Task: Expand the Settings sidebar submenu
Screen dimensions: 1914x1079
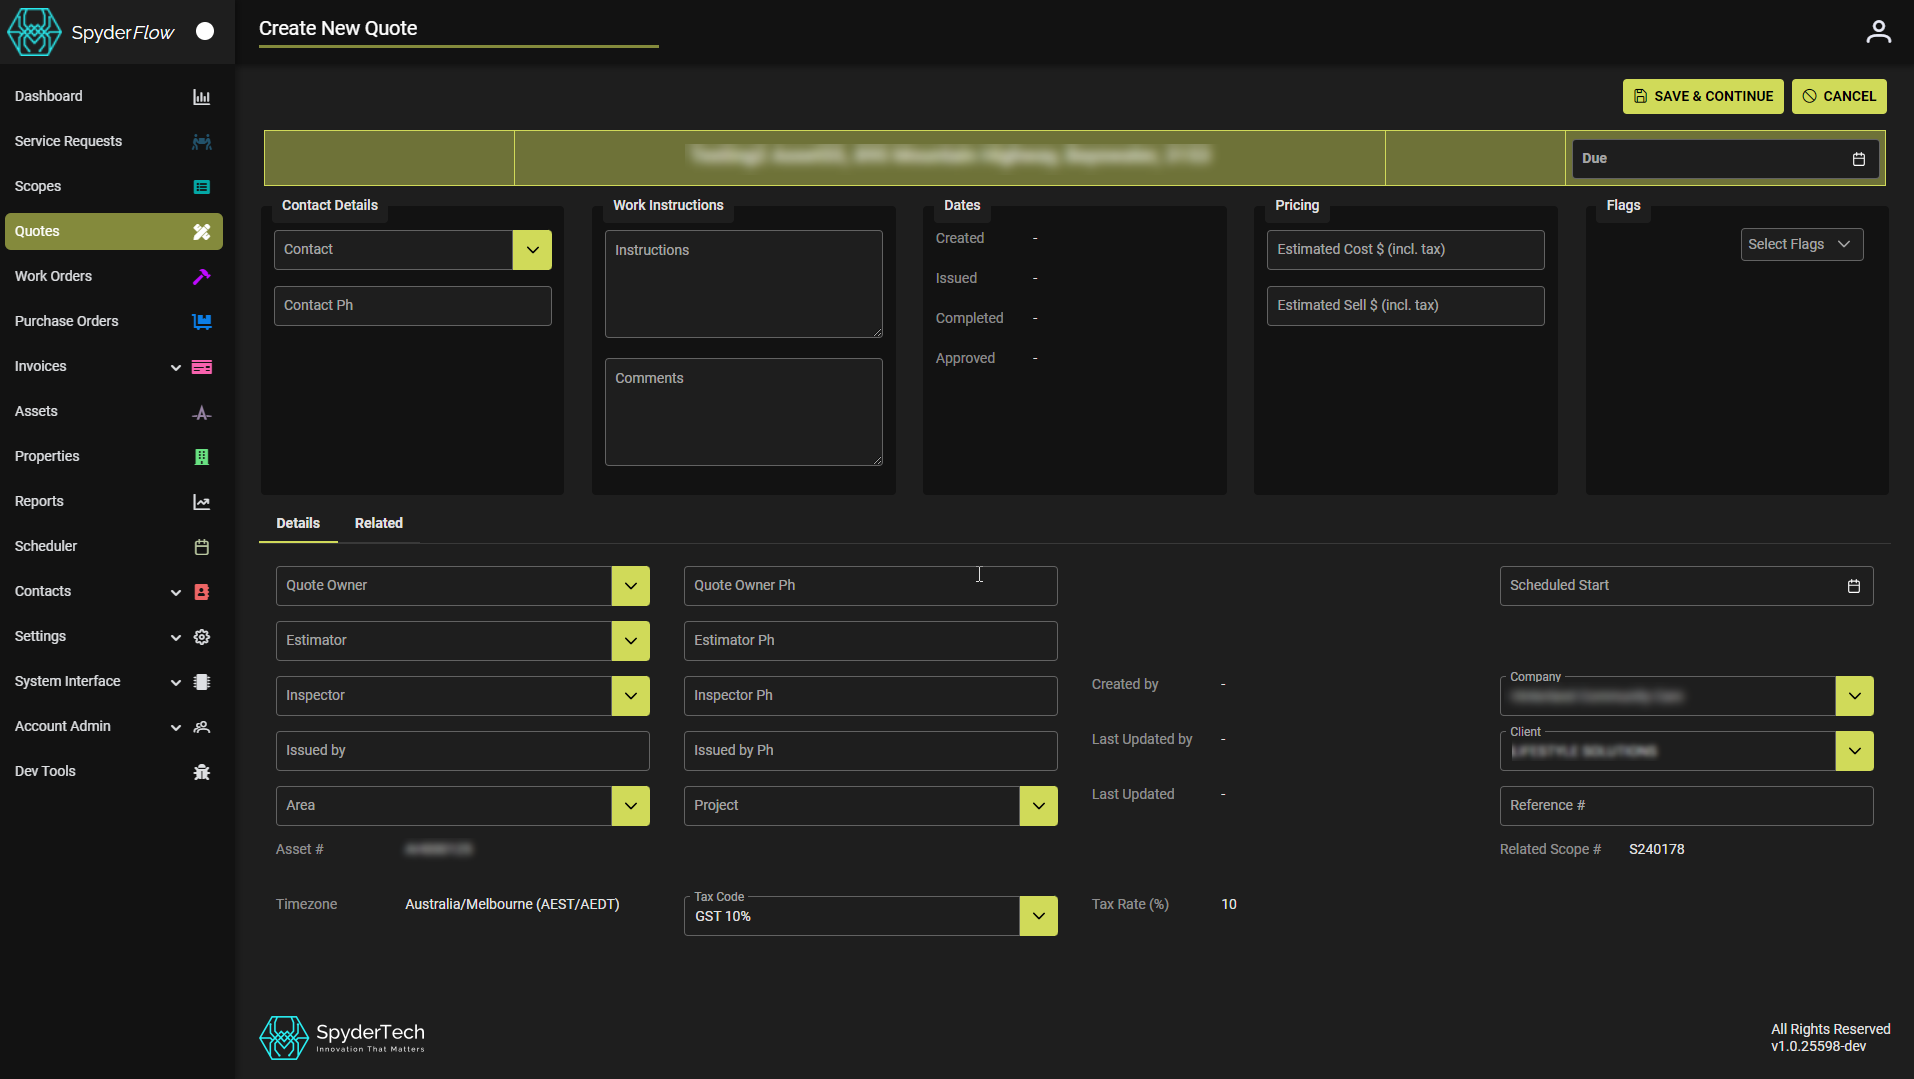Action: coord(176,637)
